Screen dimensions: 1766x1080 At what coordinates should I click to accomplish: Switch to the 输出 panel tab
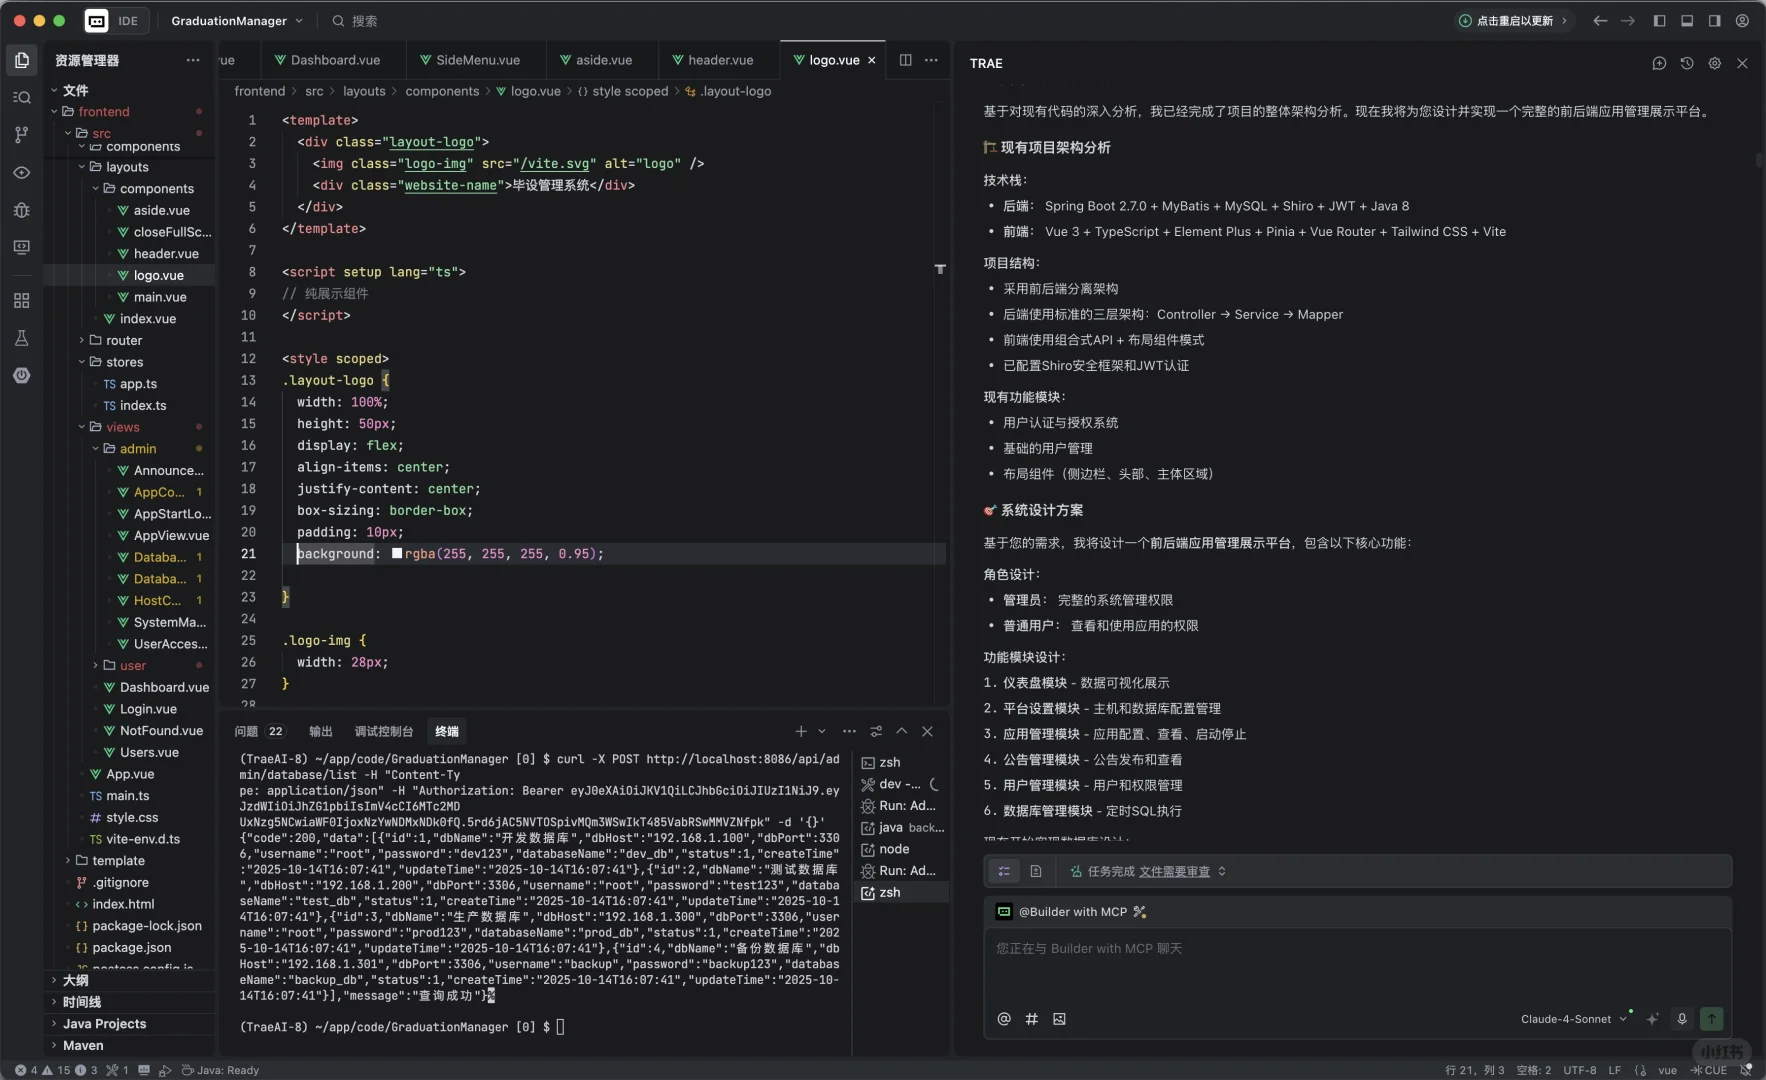(x=319, y=731)
